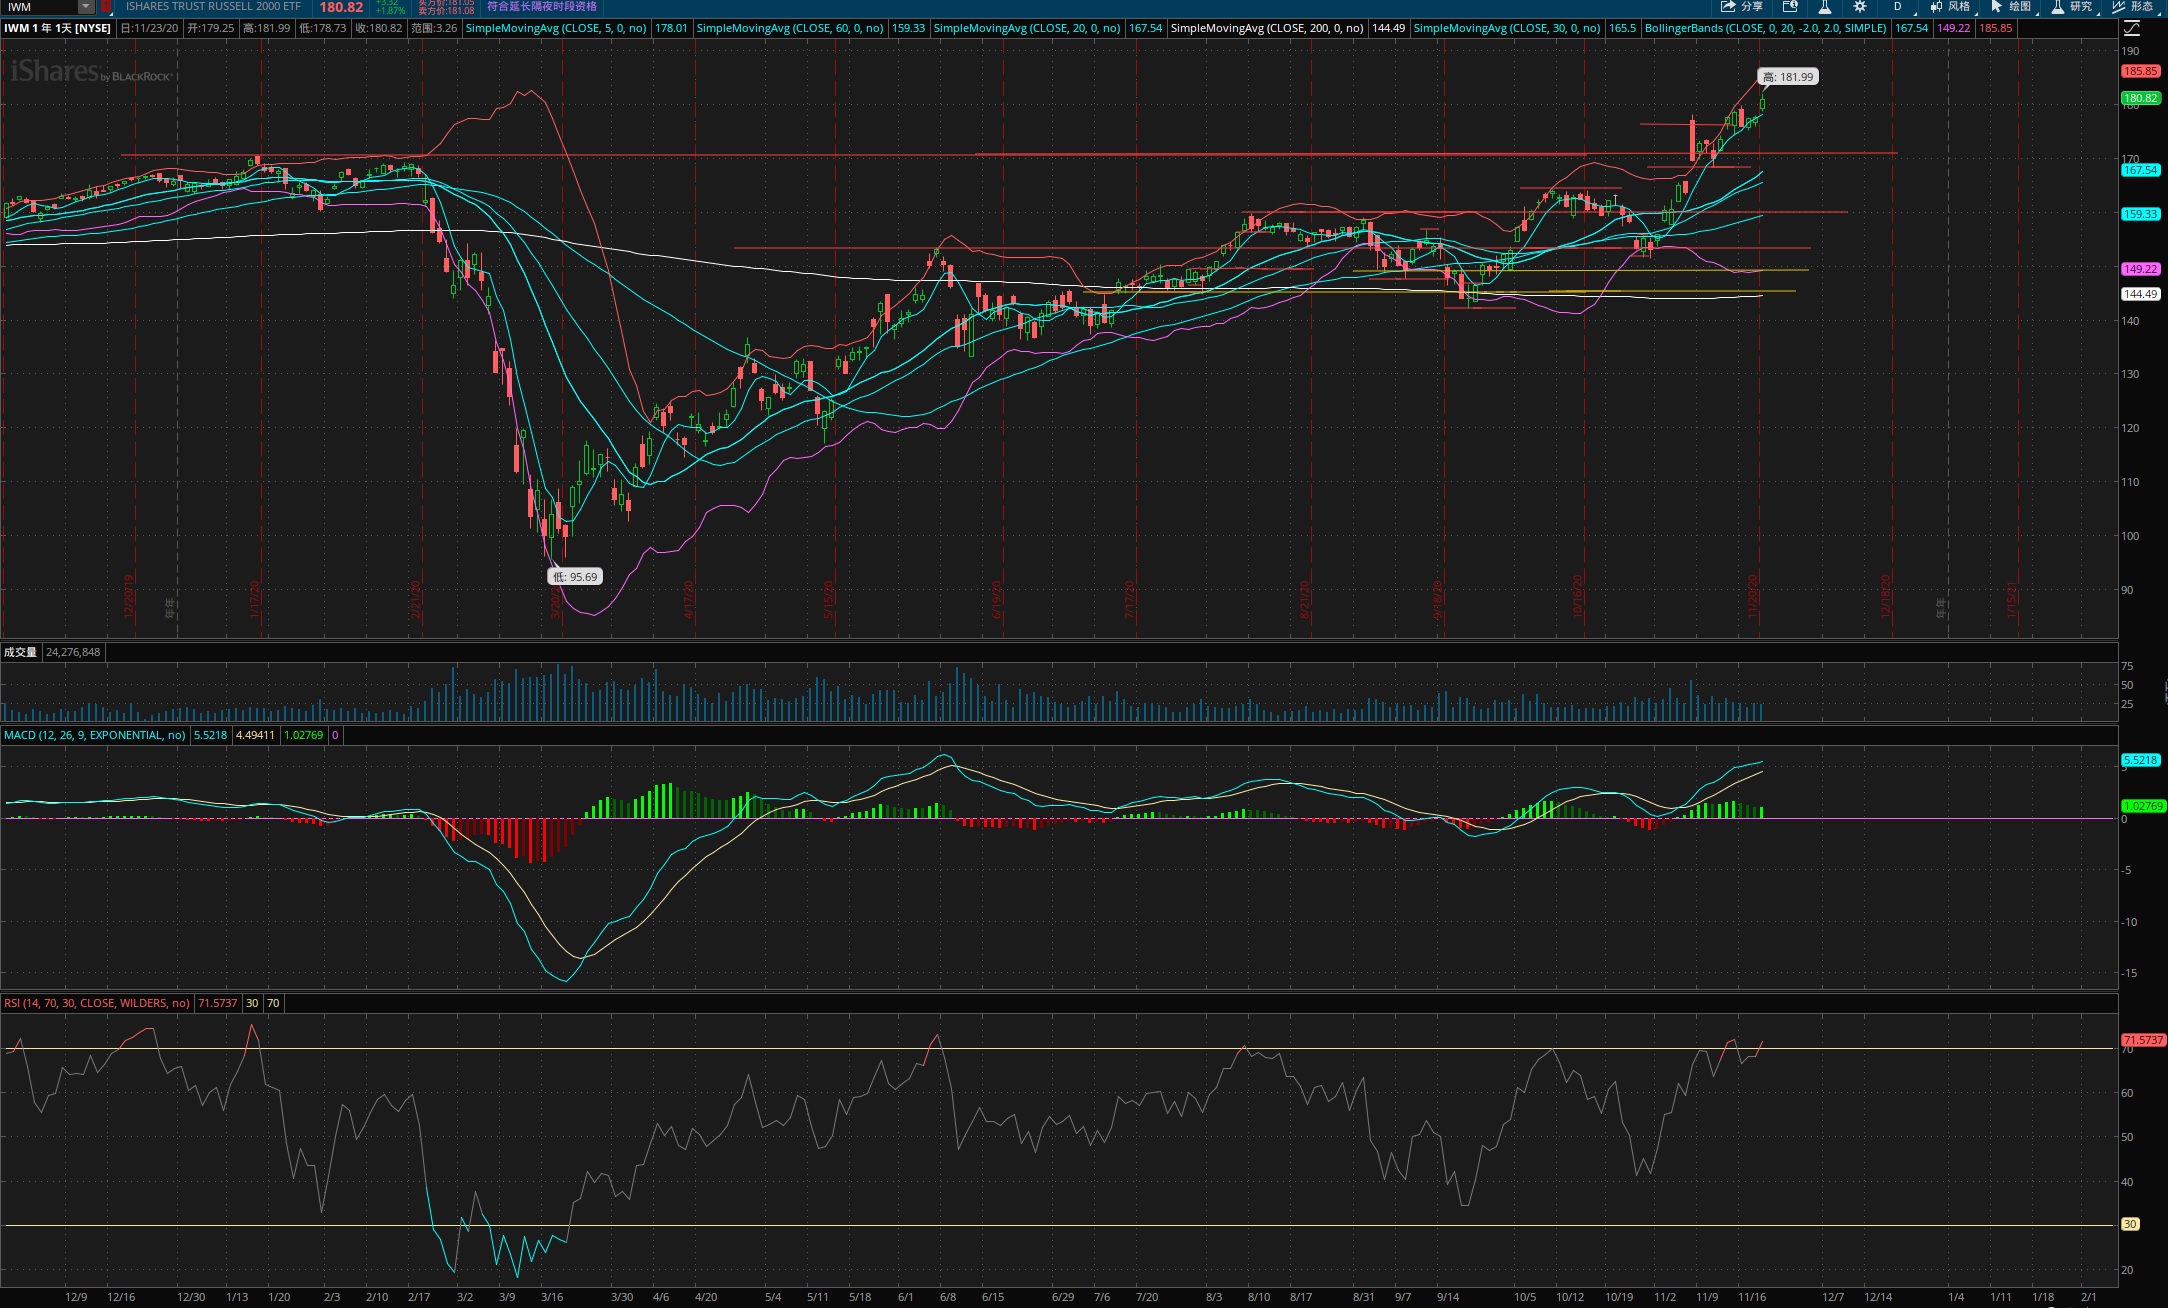Click the 5.5218 MACD value tag on axis
This screenshot has height=1308, width=2168.
click(2141, 760)
